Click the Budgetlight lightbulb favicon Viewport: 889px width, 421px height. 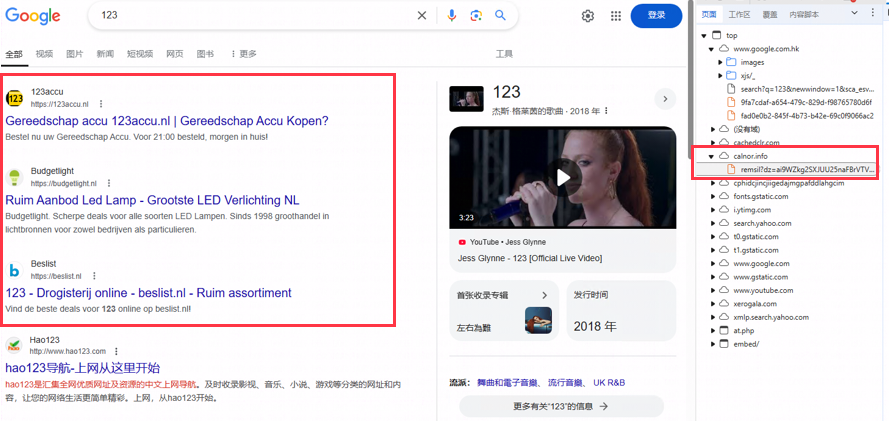pos(14,177)
